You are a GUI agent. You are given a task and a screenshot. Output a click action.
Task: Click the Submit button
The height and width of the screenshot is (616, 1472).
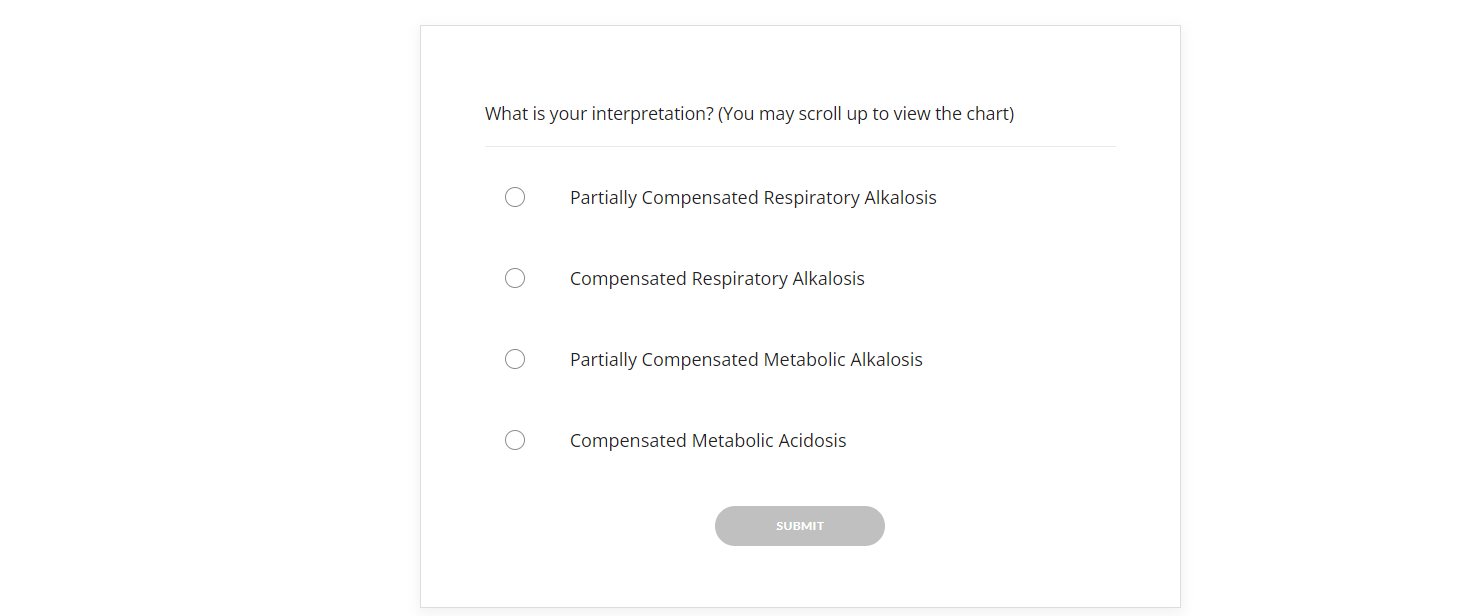799,526
